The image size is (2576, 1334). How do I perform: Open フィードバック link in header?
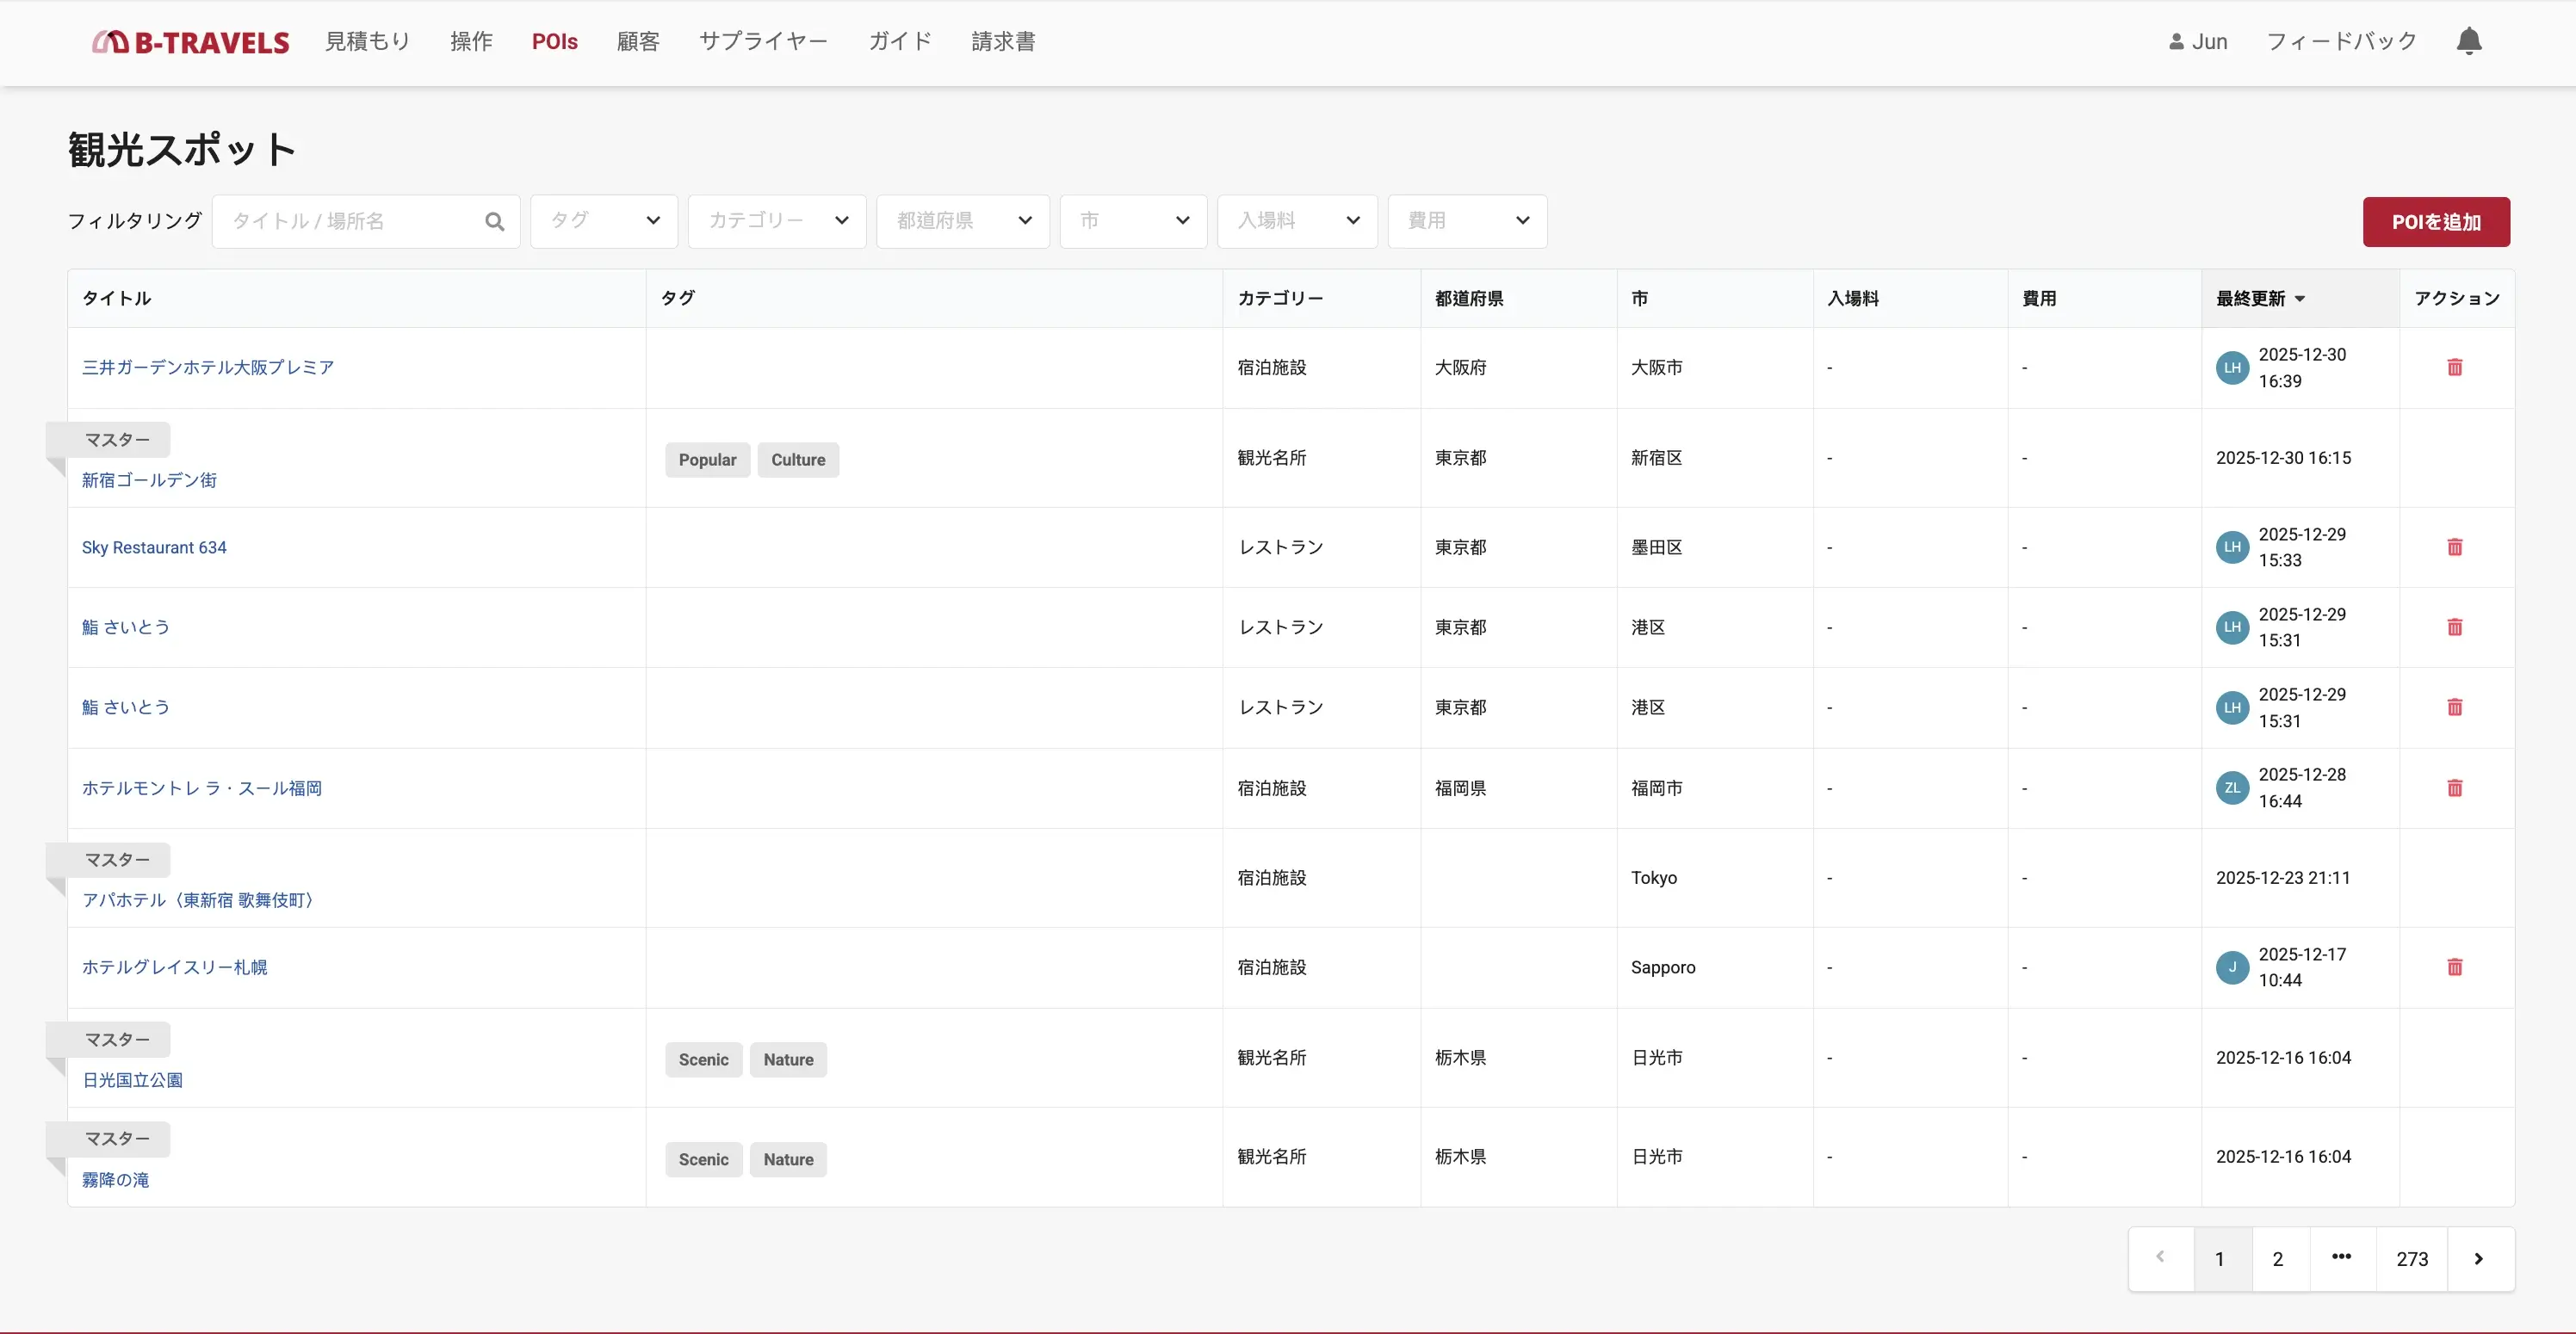click(2341, 42)
